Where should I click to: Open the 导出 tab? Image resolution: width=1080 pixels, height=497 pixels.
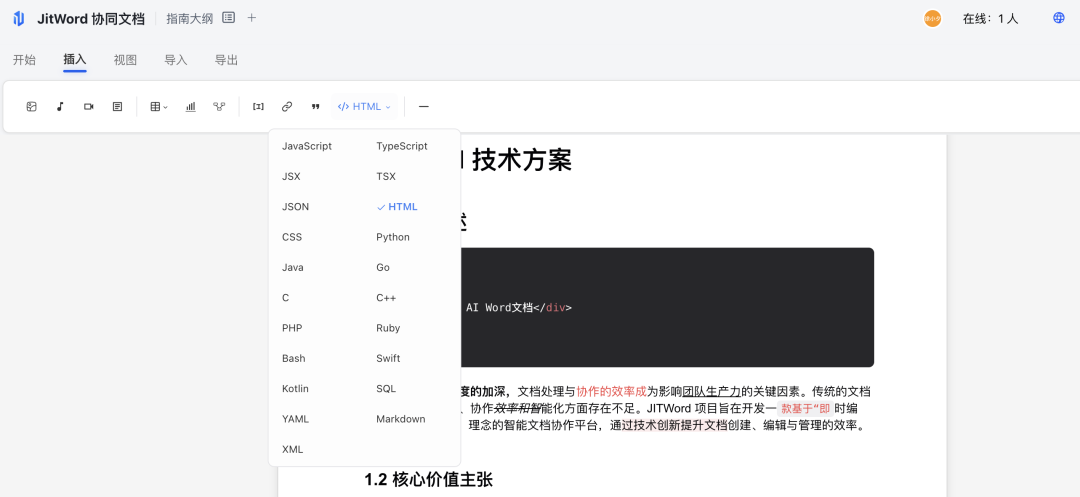pos(227,60)
